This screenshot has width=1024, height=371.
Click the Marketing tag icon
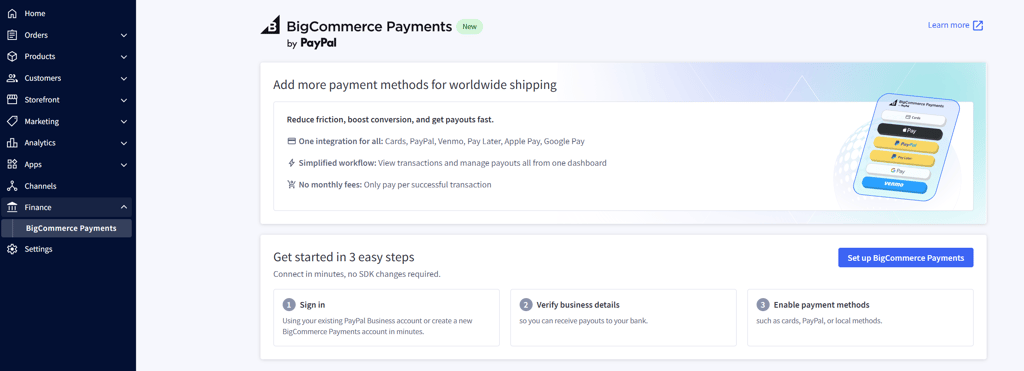click(12, 121)
